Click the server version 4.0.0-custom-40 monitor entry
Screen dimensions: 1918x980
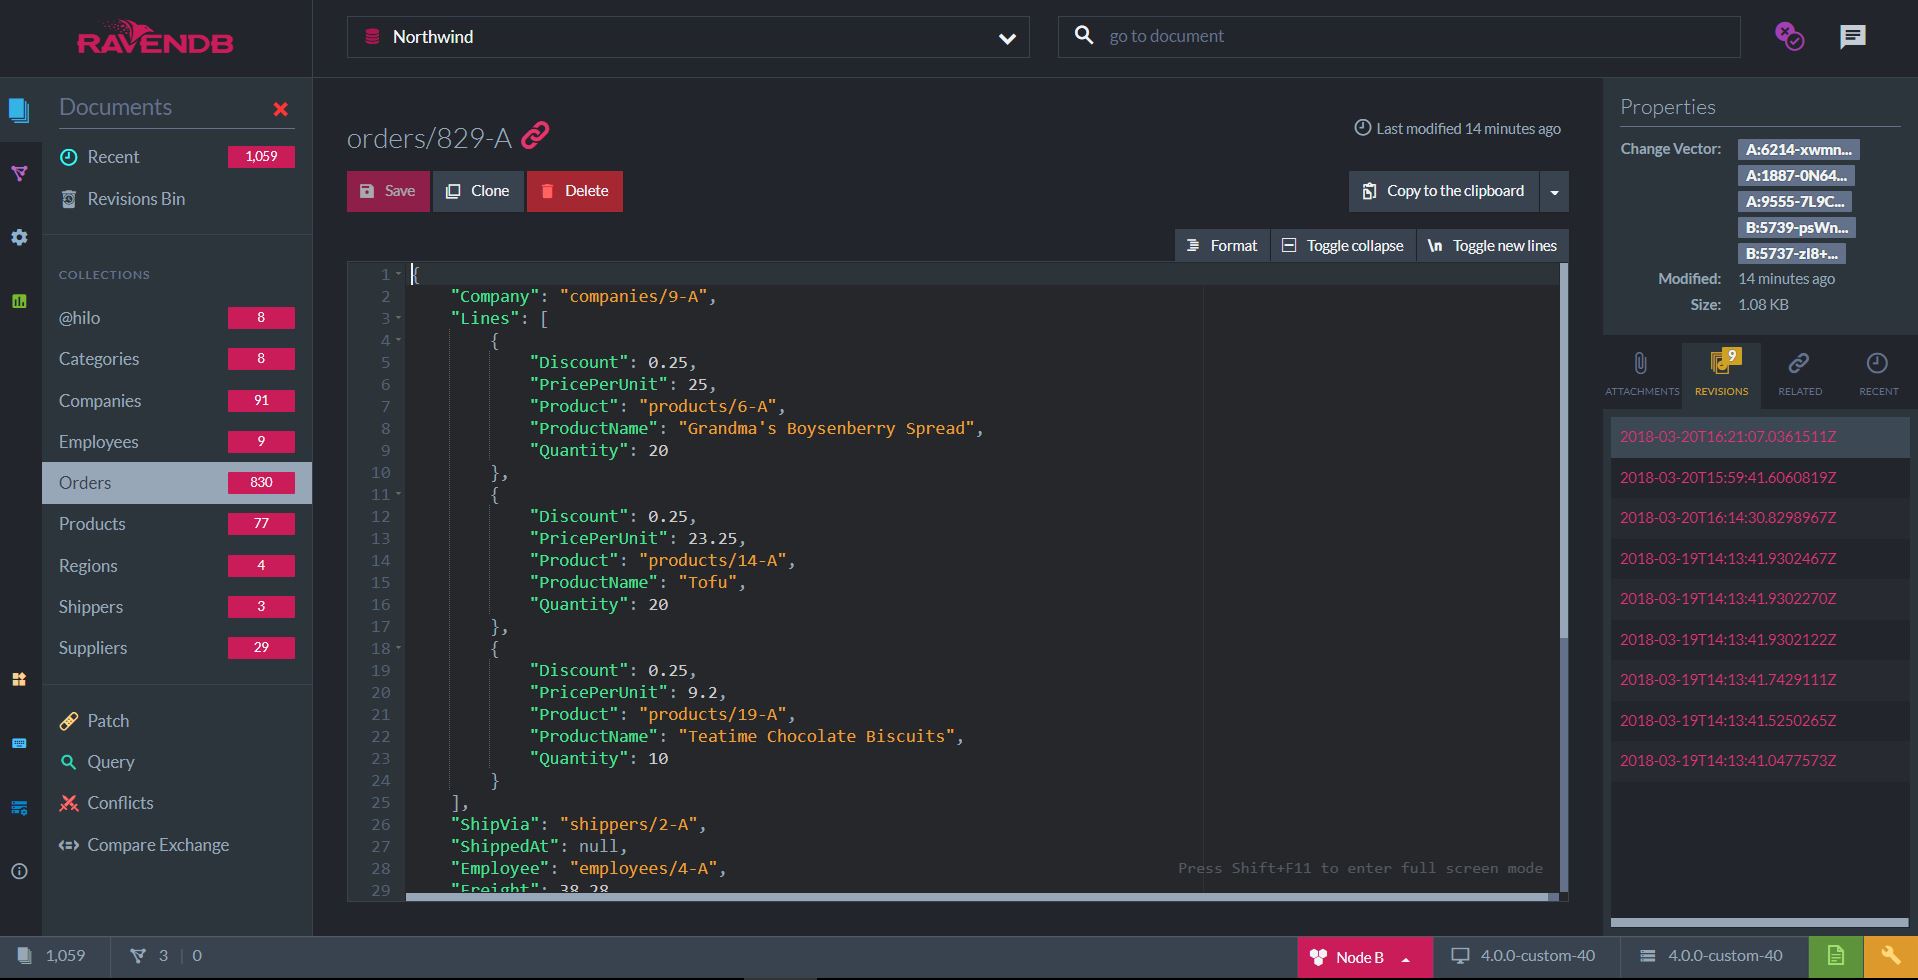pos(1523,956)
